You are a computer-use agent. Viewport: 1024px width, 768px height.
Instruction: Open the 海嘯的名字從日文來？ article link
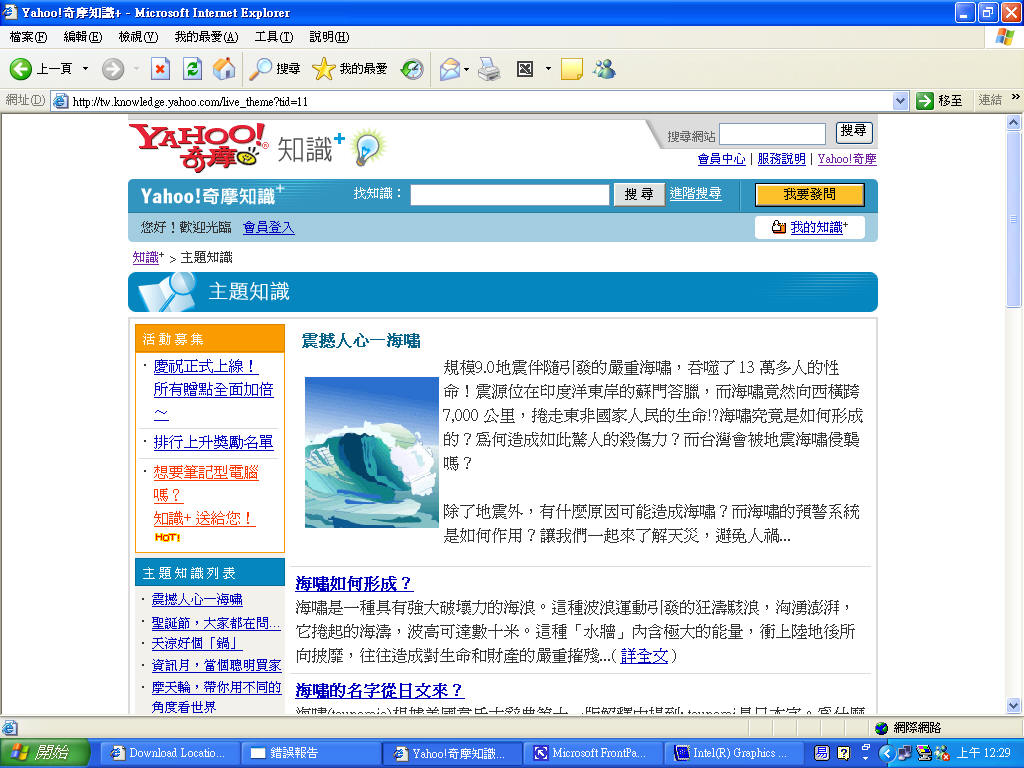click(x=379, y=690)
